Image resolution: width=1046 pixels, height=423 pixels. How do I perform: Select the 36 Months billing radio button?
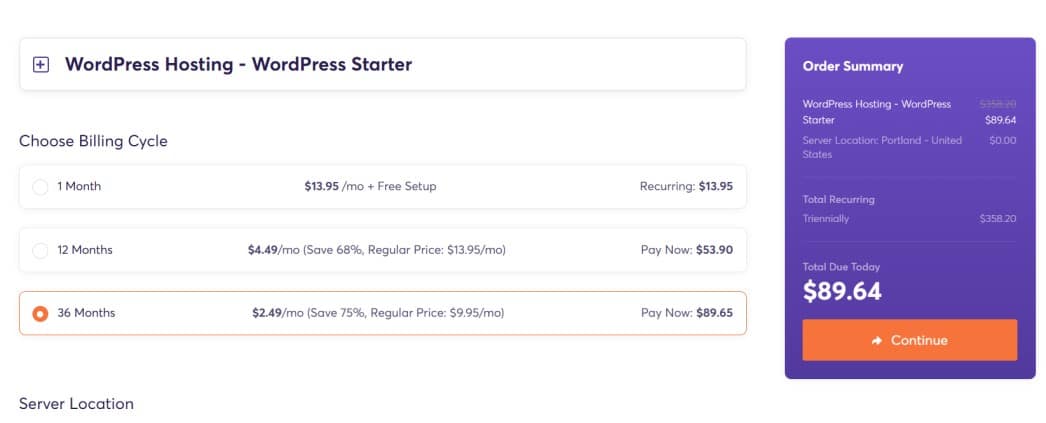click(40, 313)
